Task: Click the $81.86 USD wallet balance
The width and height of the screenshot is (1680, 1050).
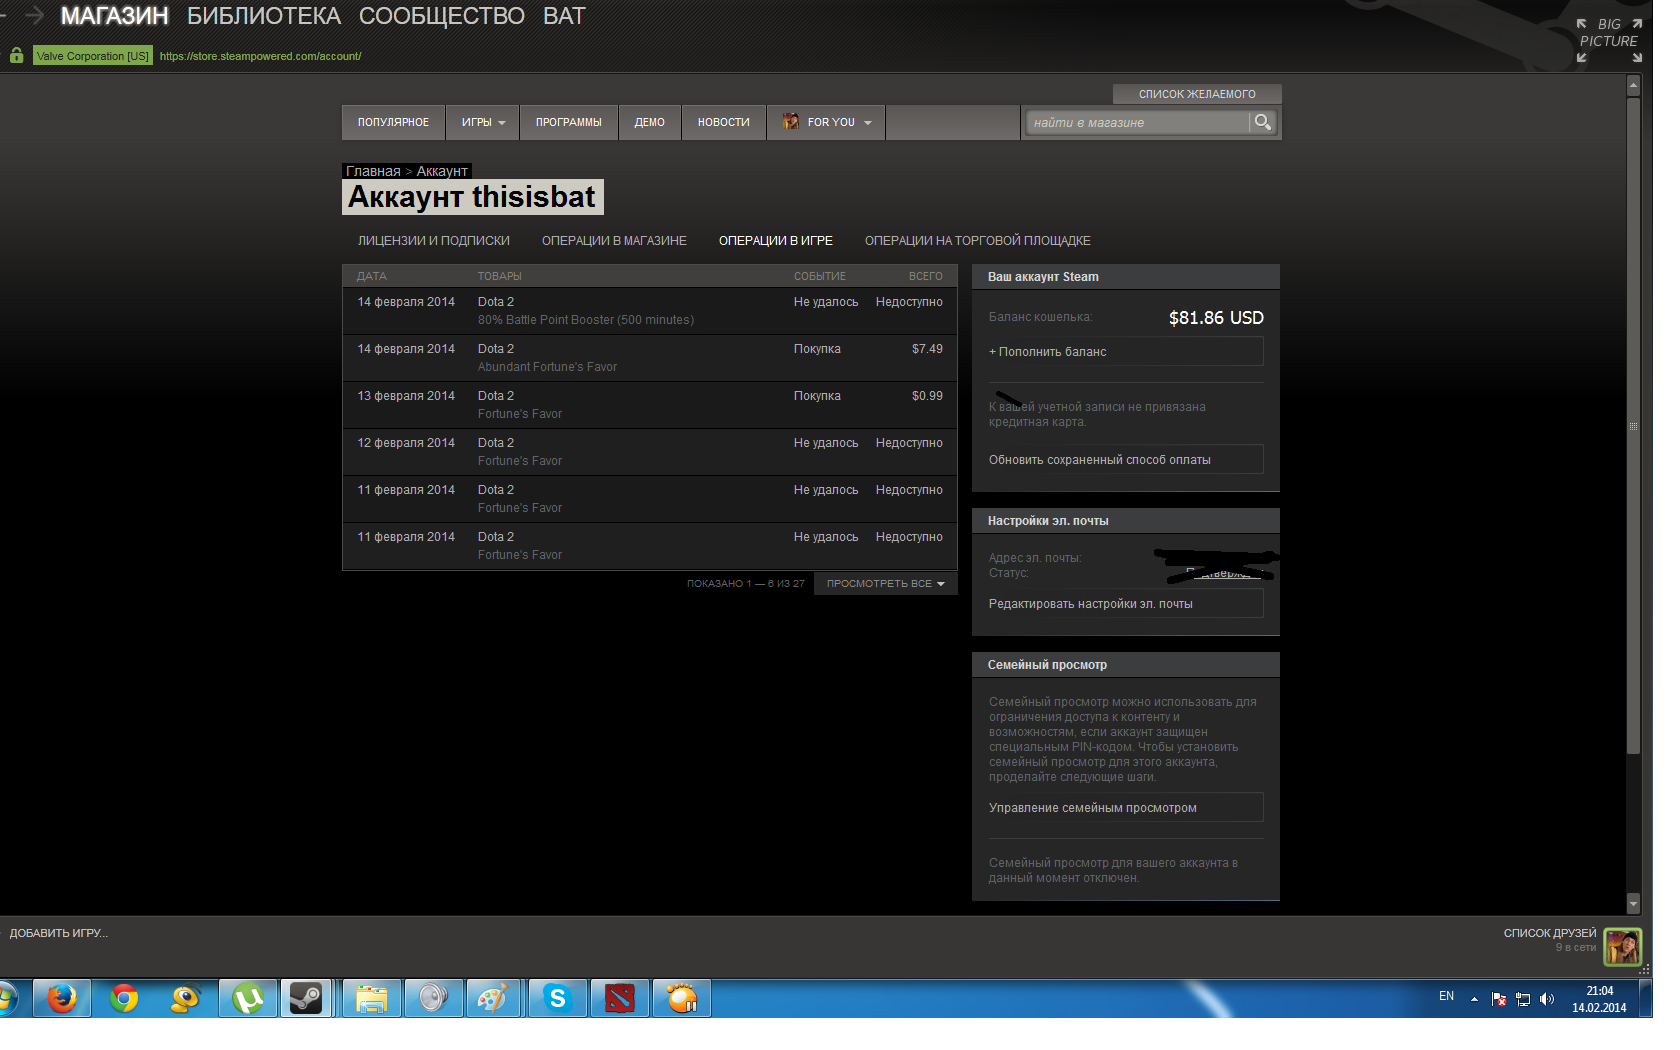Action: 1216,318
